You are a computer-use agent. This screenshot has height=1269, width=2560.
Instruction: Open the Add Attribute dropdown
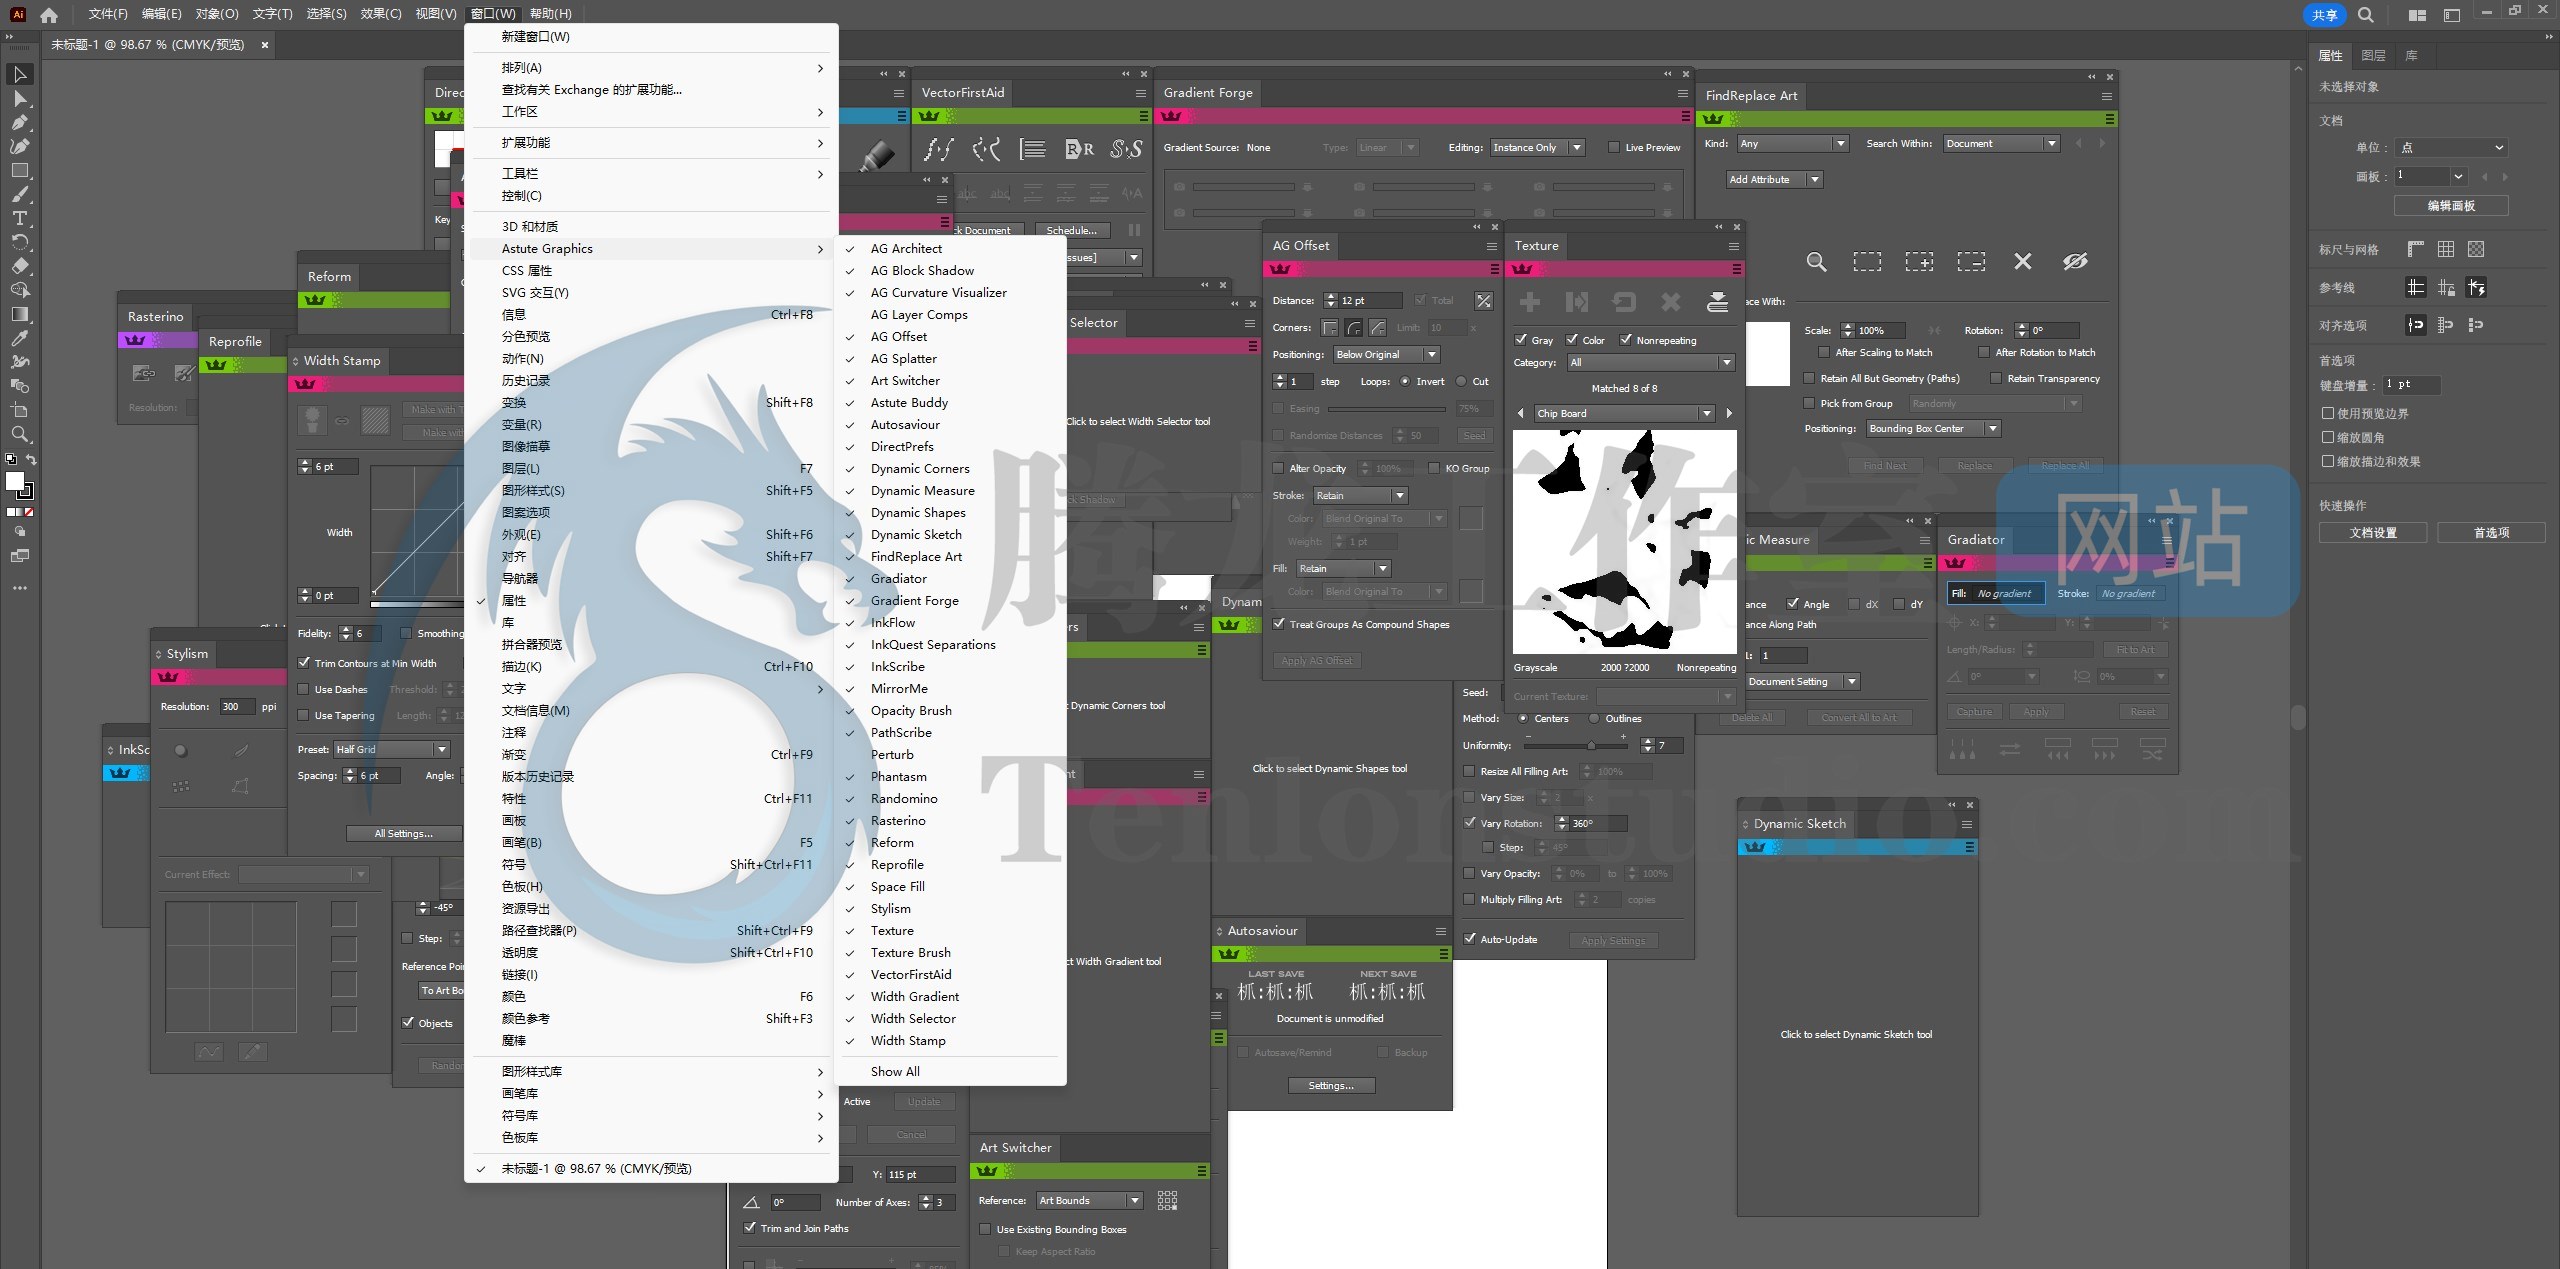pyautogui.click(x=1775, y=180)
